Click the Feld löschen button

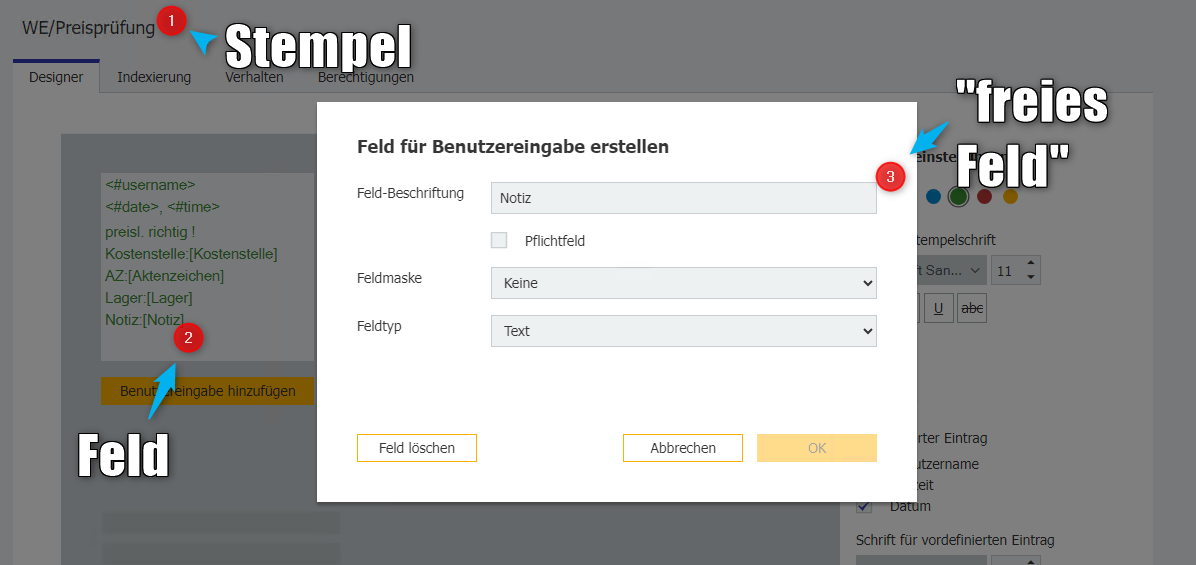417,448
